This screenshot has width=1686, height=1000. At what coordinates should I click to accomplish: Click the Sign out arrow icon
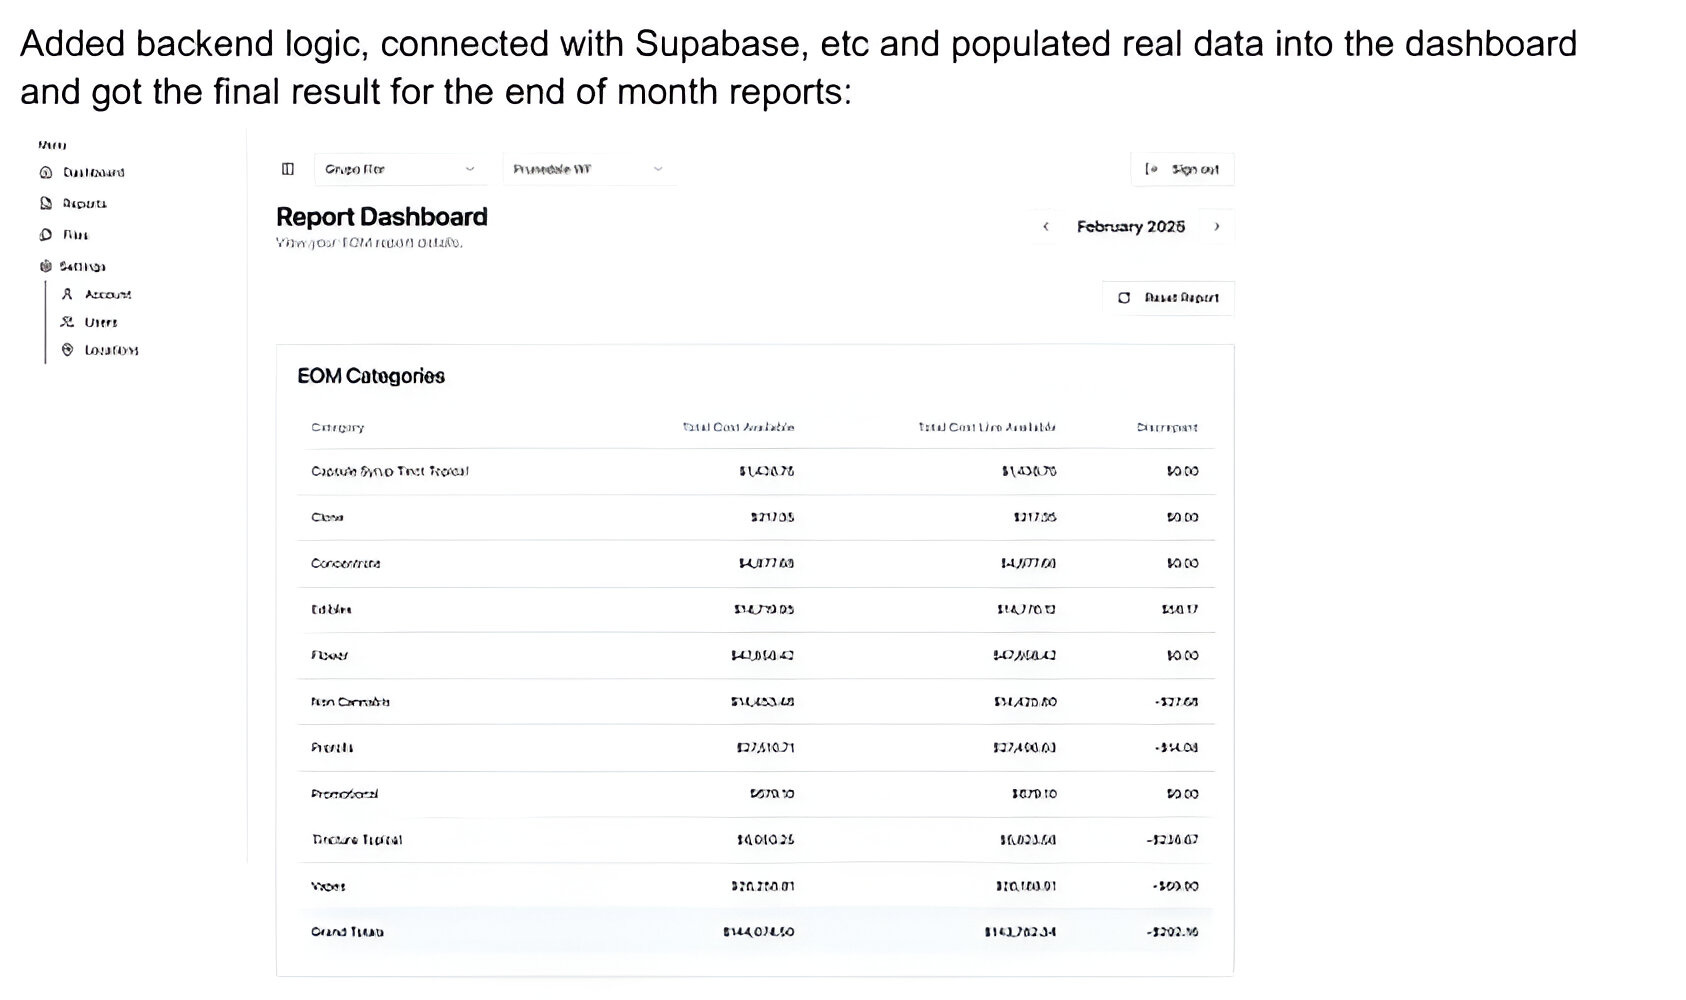(1151, 169)
